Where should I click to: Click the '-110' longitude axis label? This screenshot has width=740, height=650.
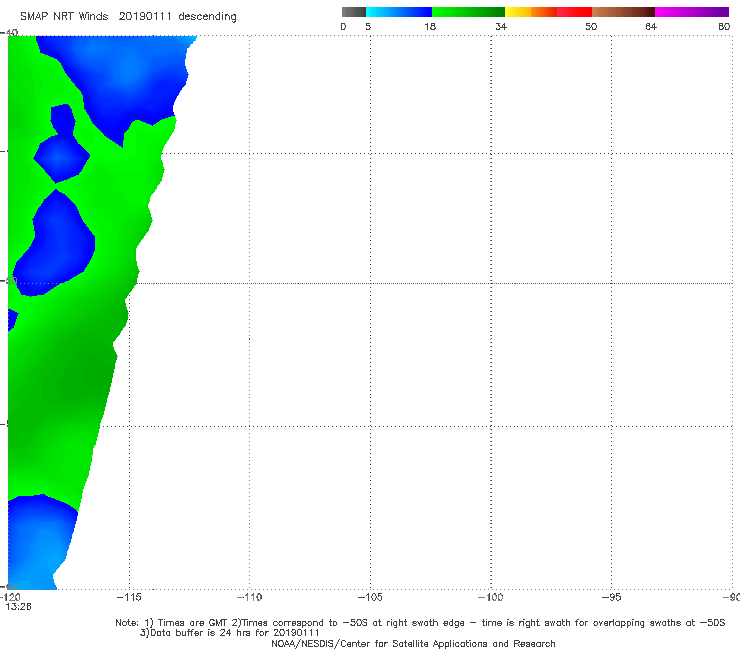249,597
